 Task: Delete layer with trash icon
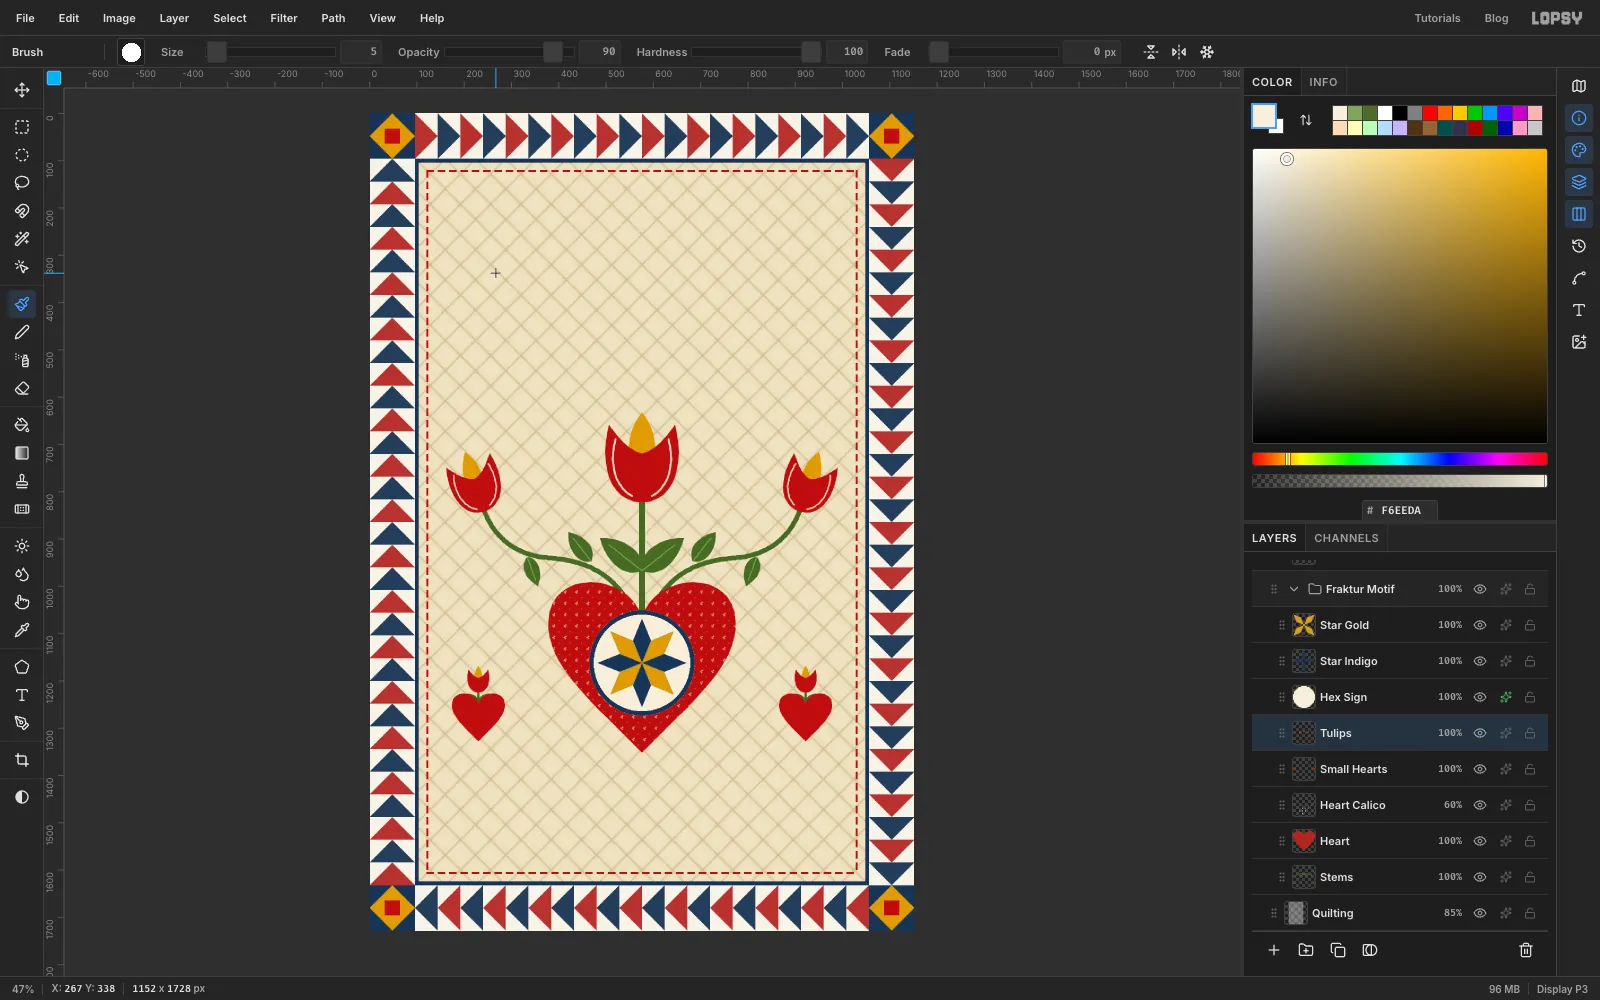1526,950
